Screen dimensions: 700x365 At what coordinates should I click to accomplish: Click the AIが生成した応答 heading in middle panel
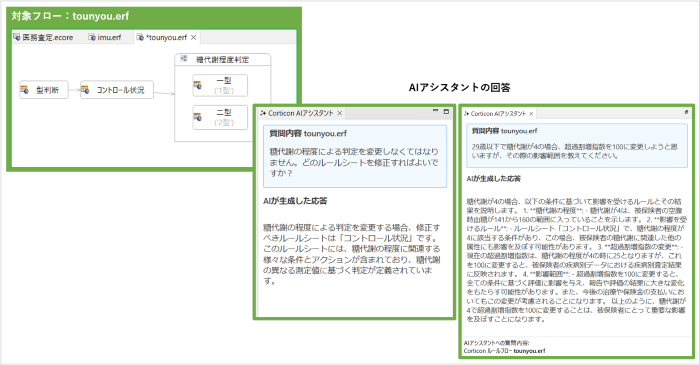pos(295,201)
